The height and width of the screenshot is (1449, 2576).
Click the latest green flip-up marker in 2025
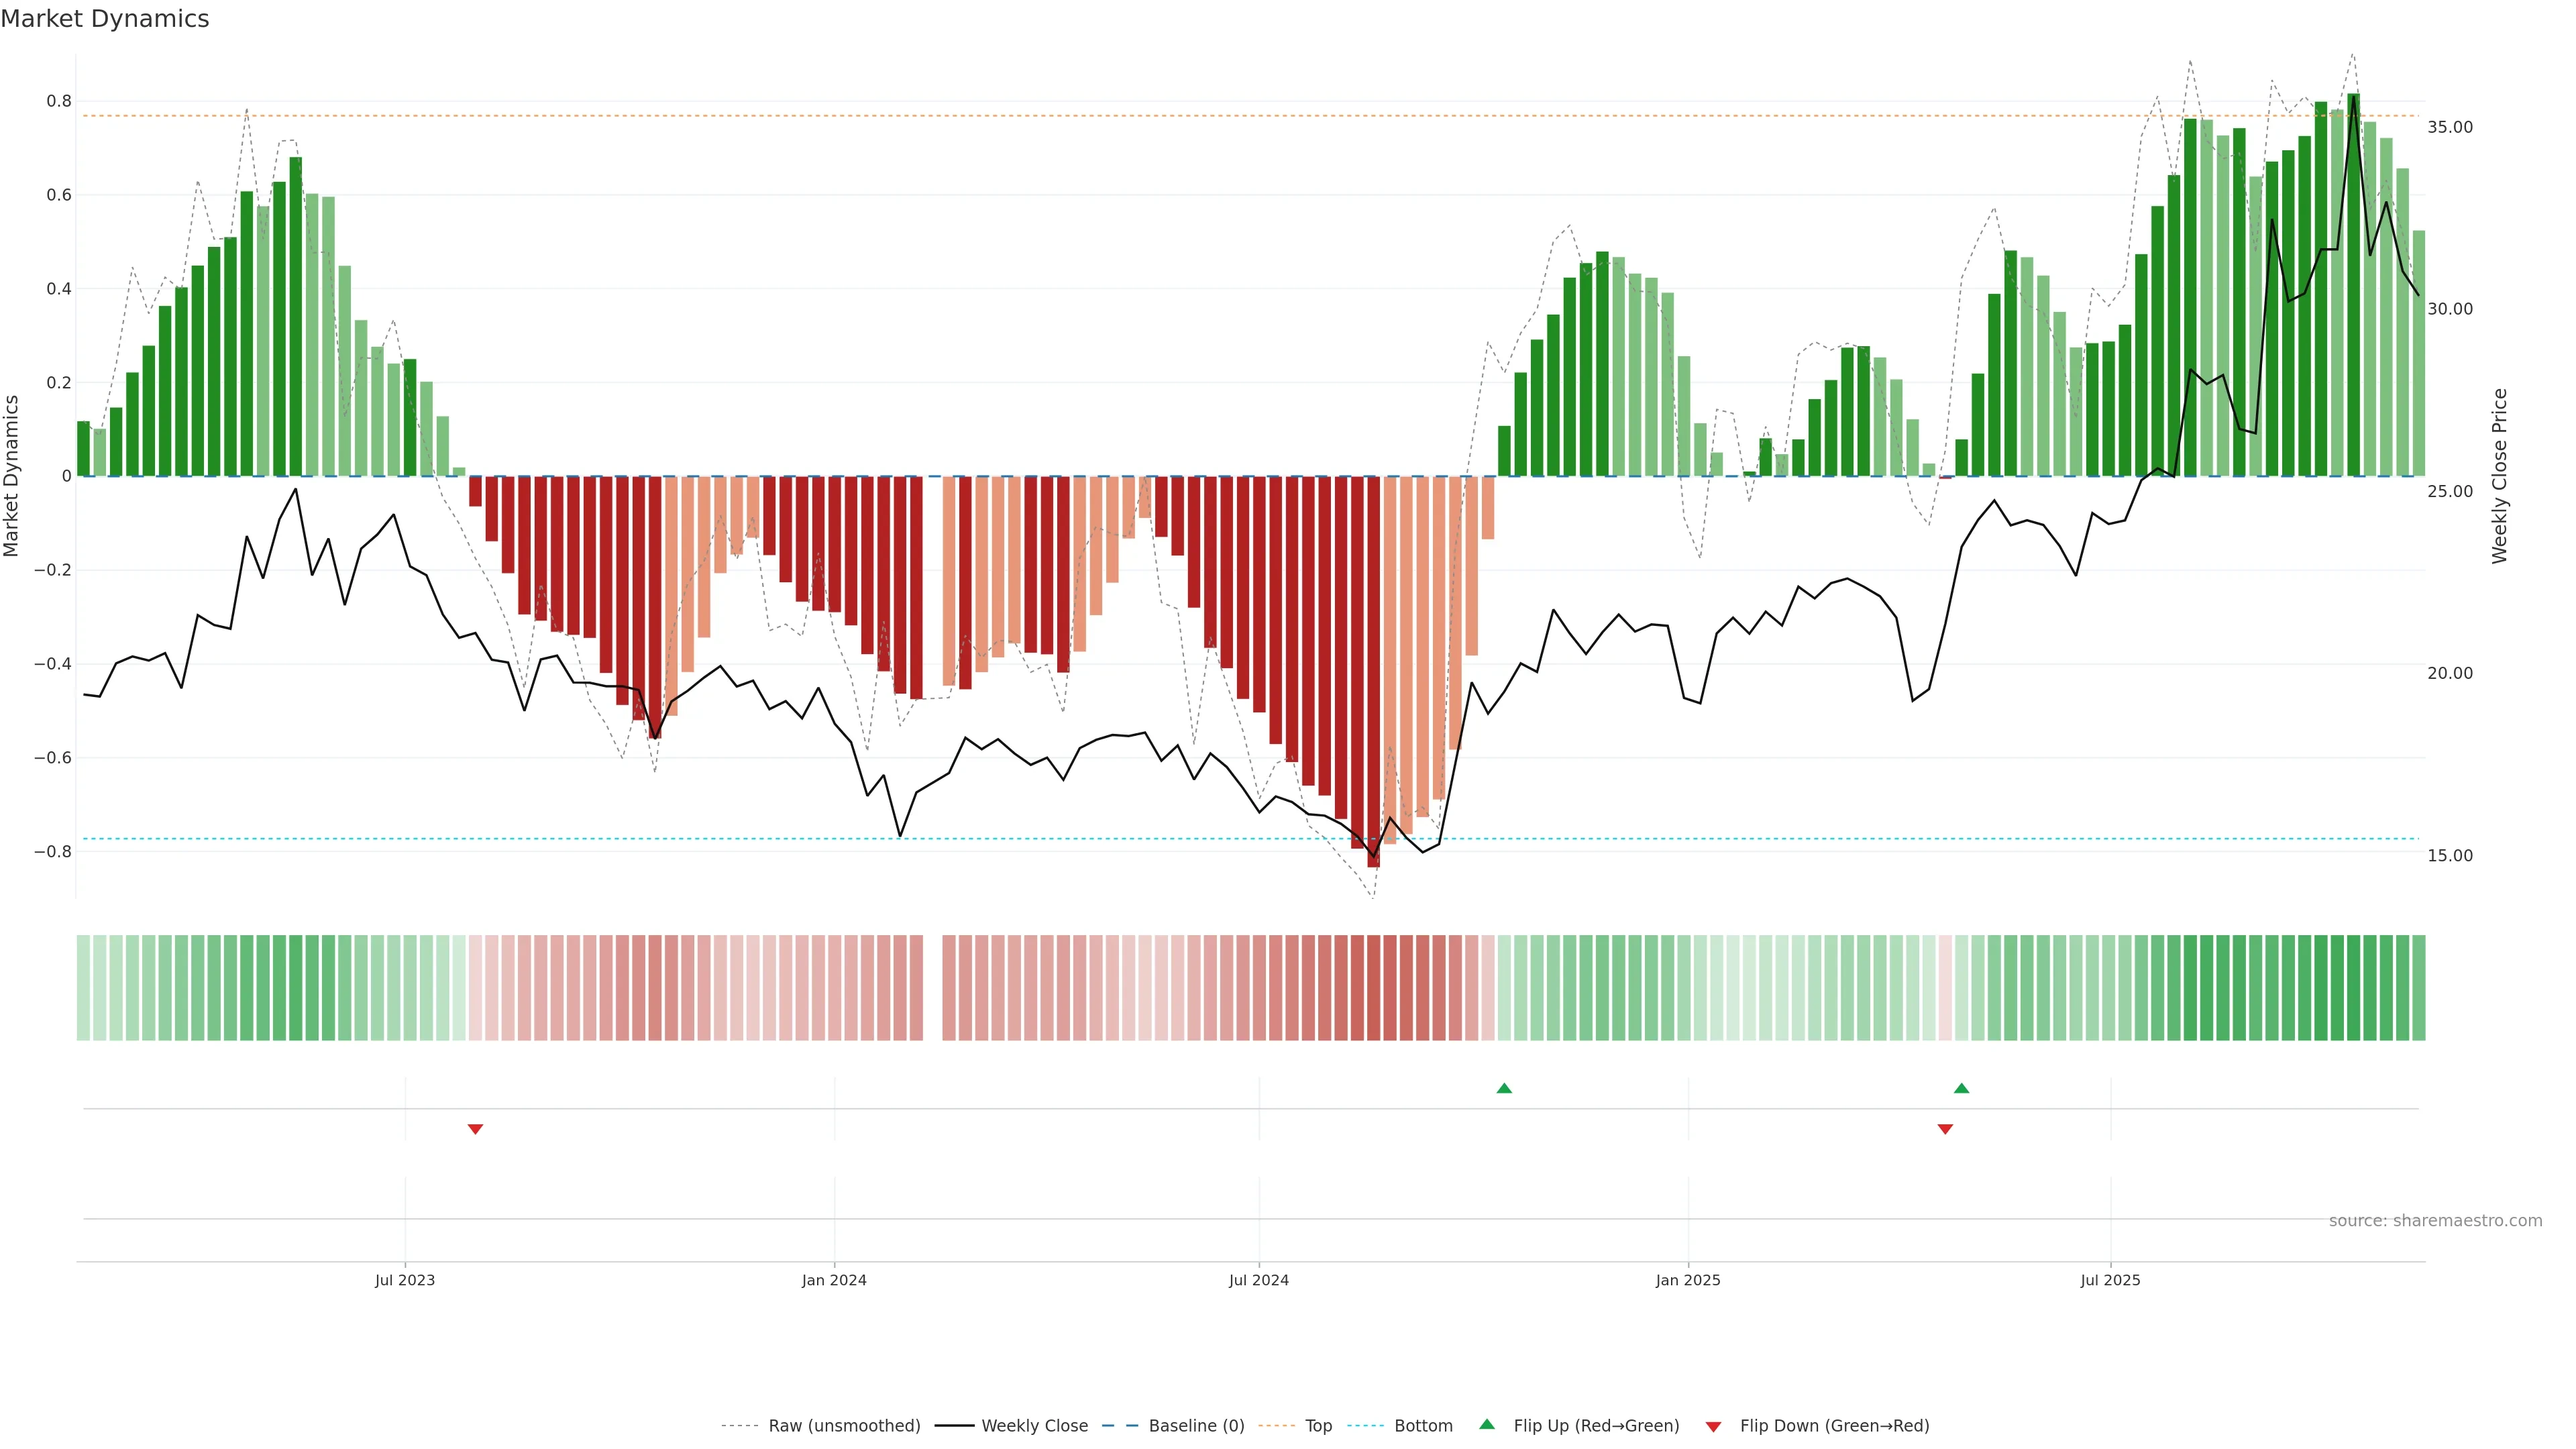click(x=1961, y=1088)
